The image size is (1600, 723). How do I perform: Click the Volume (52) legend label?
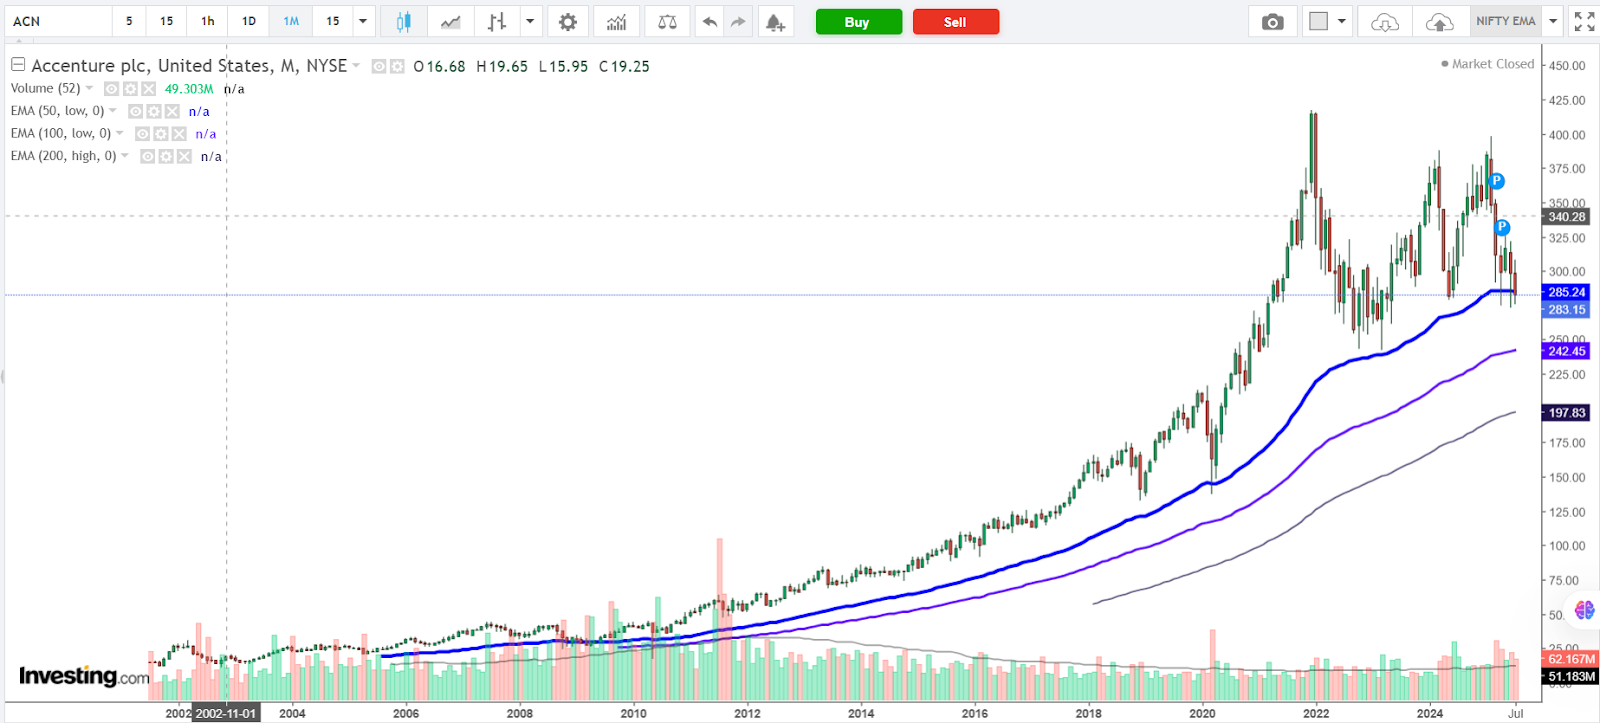[45, 88]
